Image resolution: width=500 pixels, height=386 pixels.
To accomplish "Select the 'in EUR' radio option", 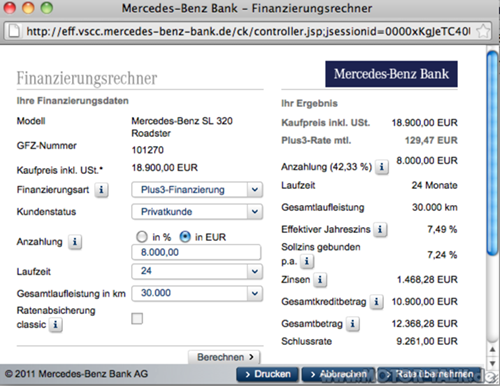I will coord(185,237).
